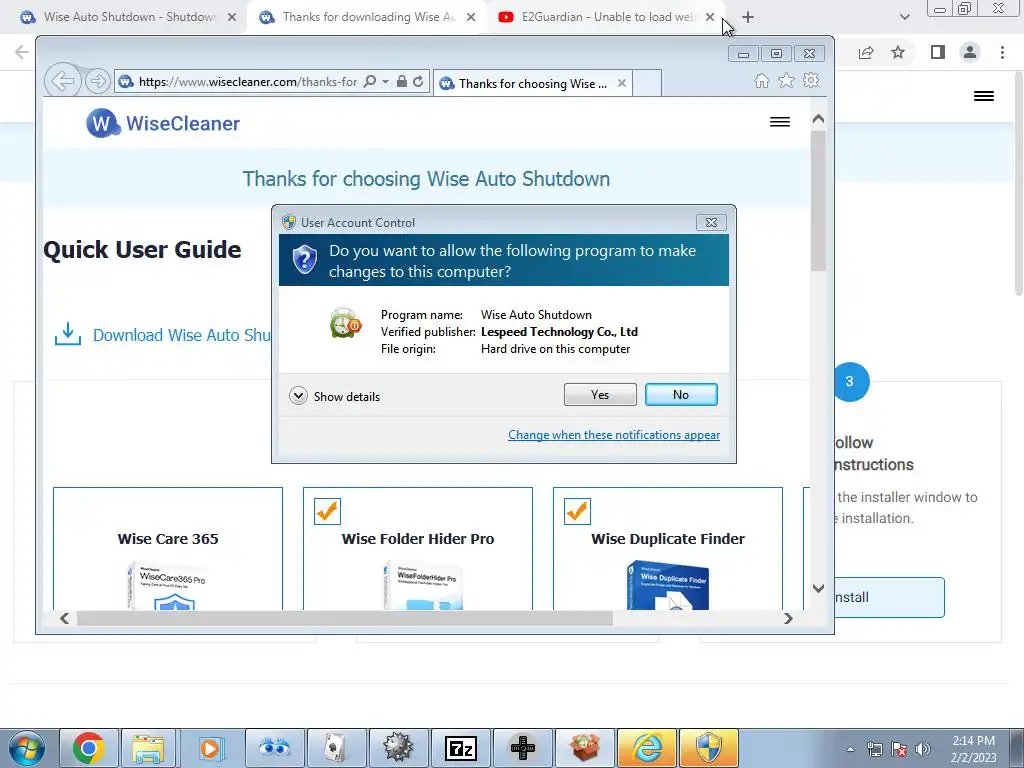Open Change when these notifications appear link

click(x=614, y=435)
